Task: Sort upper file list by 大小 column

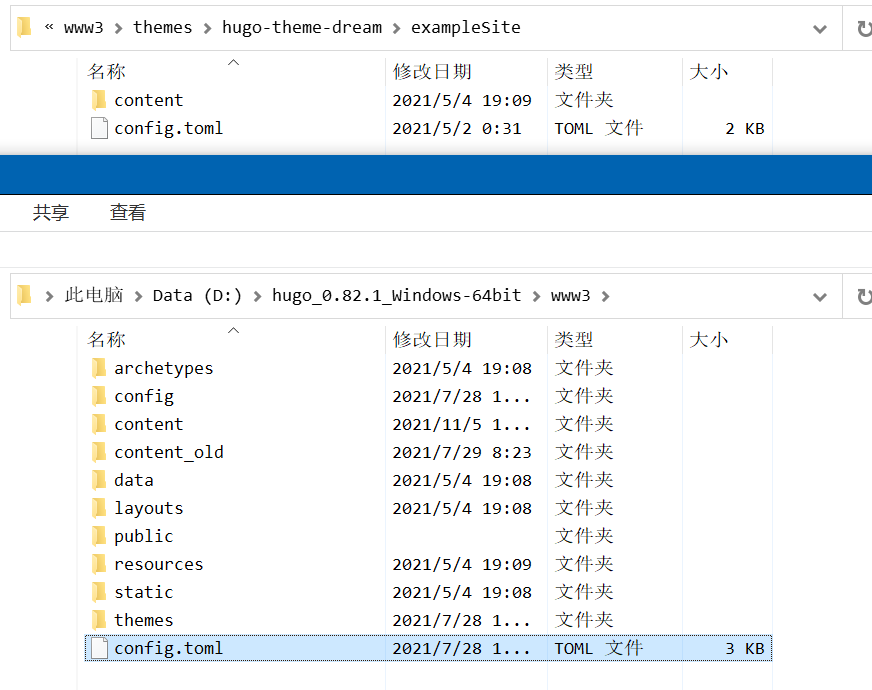Action: (709, 72)
